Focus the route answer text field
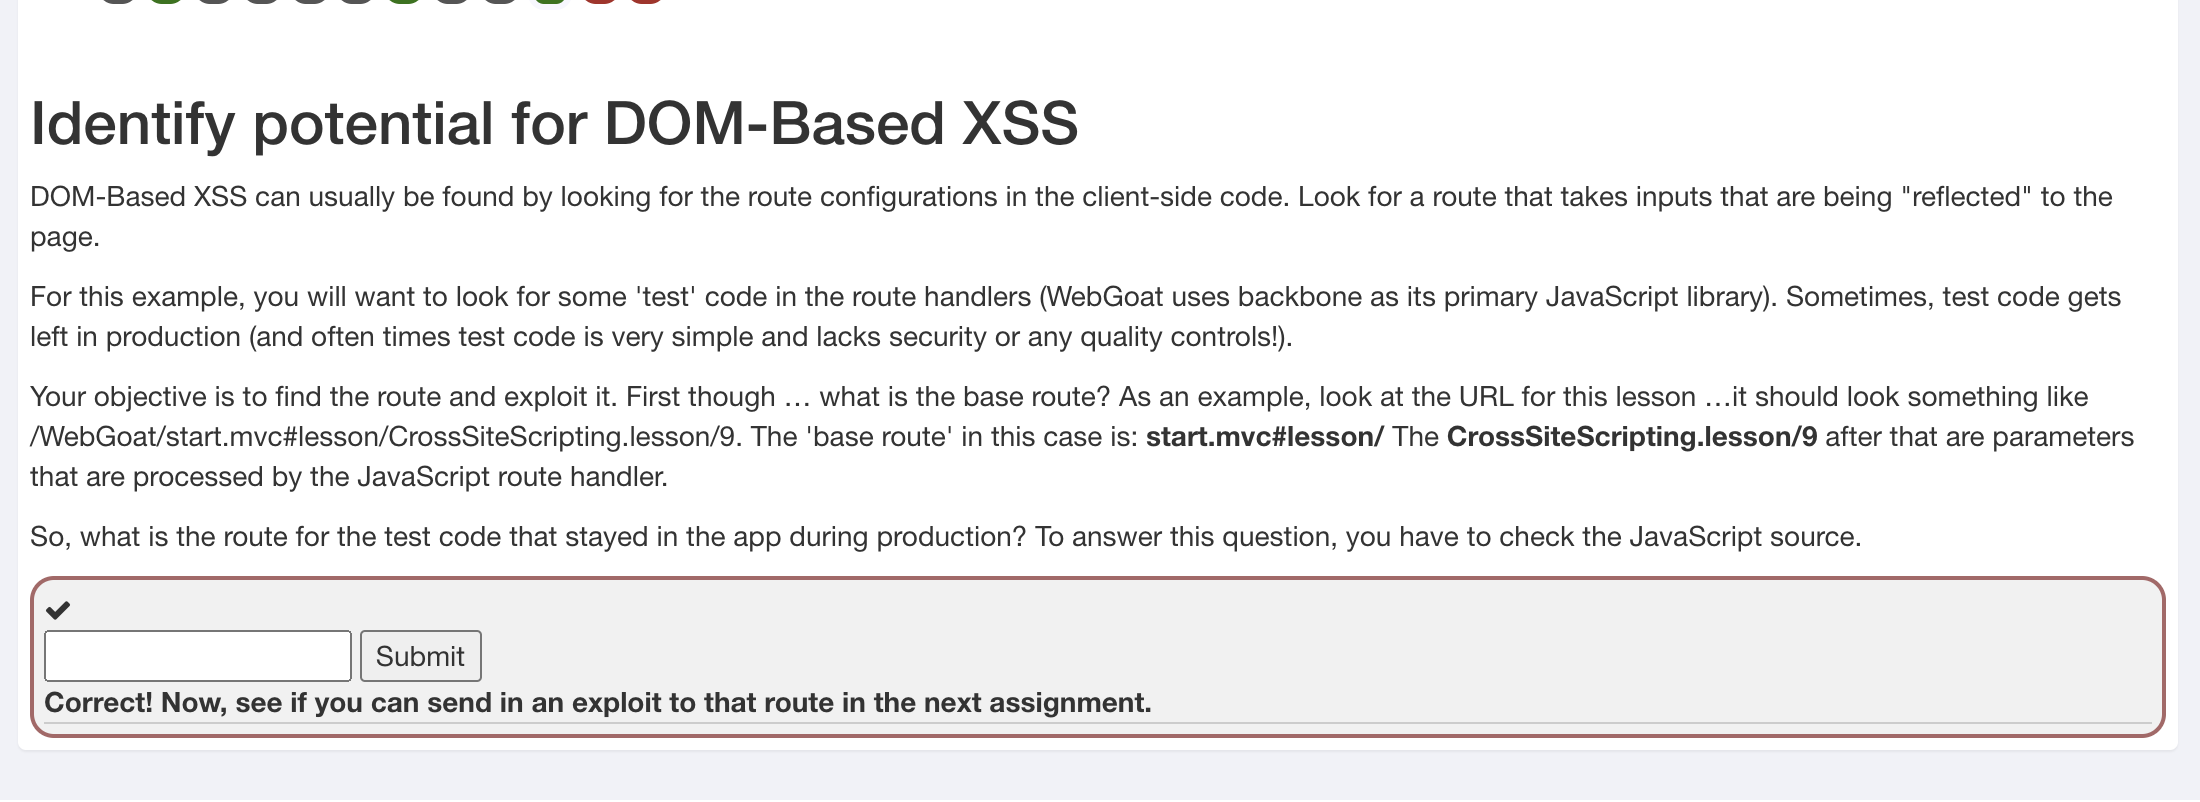Viewport: 2200px width, 802px height. click(198, 656)
